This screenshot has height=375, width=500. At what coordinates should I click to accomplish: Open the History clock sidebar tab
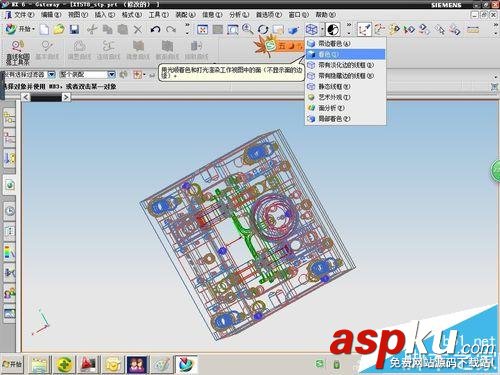pyautogui.click(x=10, y=211)
